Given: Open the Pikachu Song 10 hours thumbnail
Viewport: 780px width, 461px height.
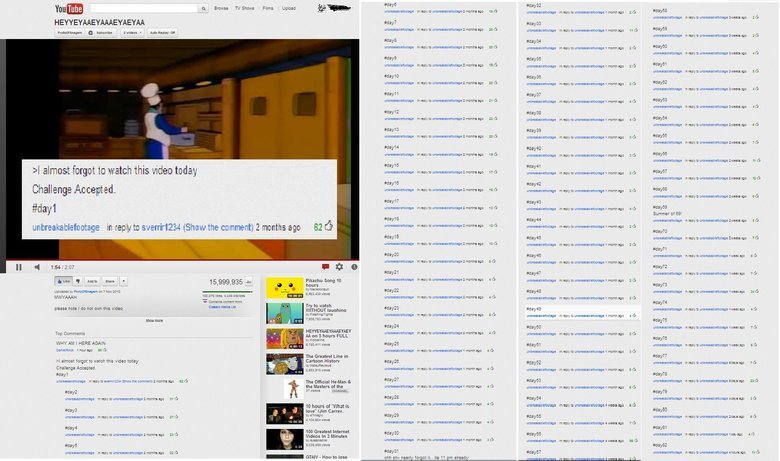Looking at the screenshot, I should [285, 288].
